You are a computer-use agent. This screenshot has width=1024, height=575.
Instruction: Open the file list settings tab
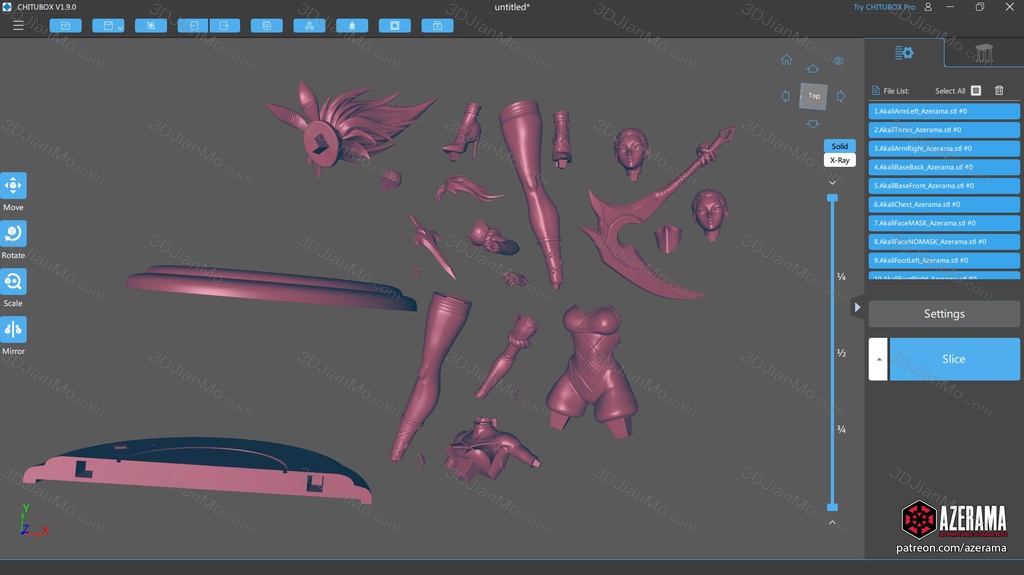[x=904, y=53]
